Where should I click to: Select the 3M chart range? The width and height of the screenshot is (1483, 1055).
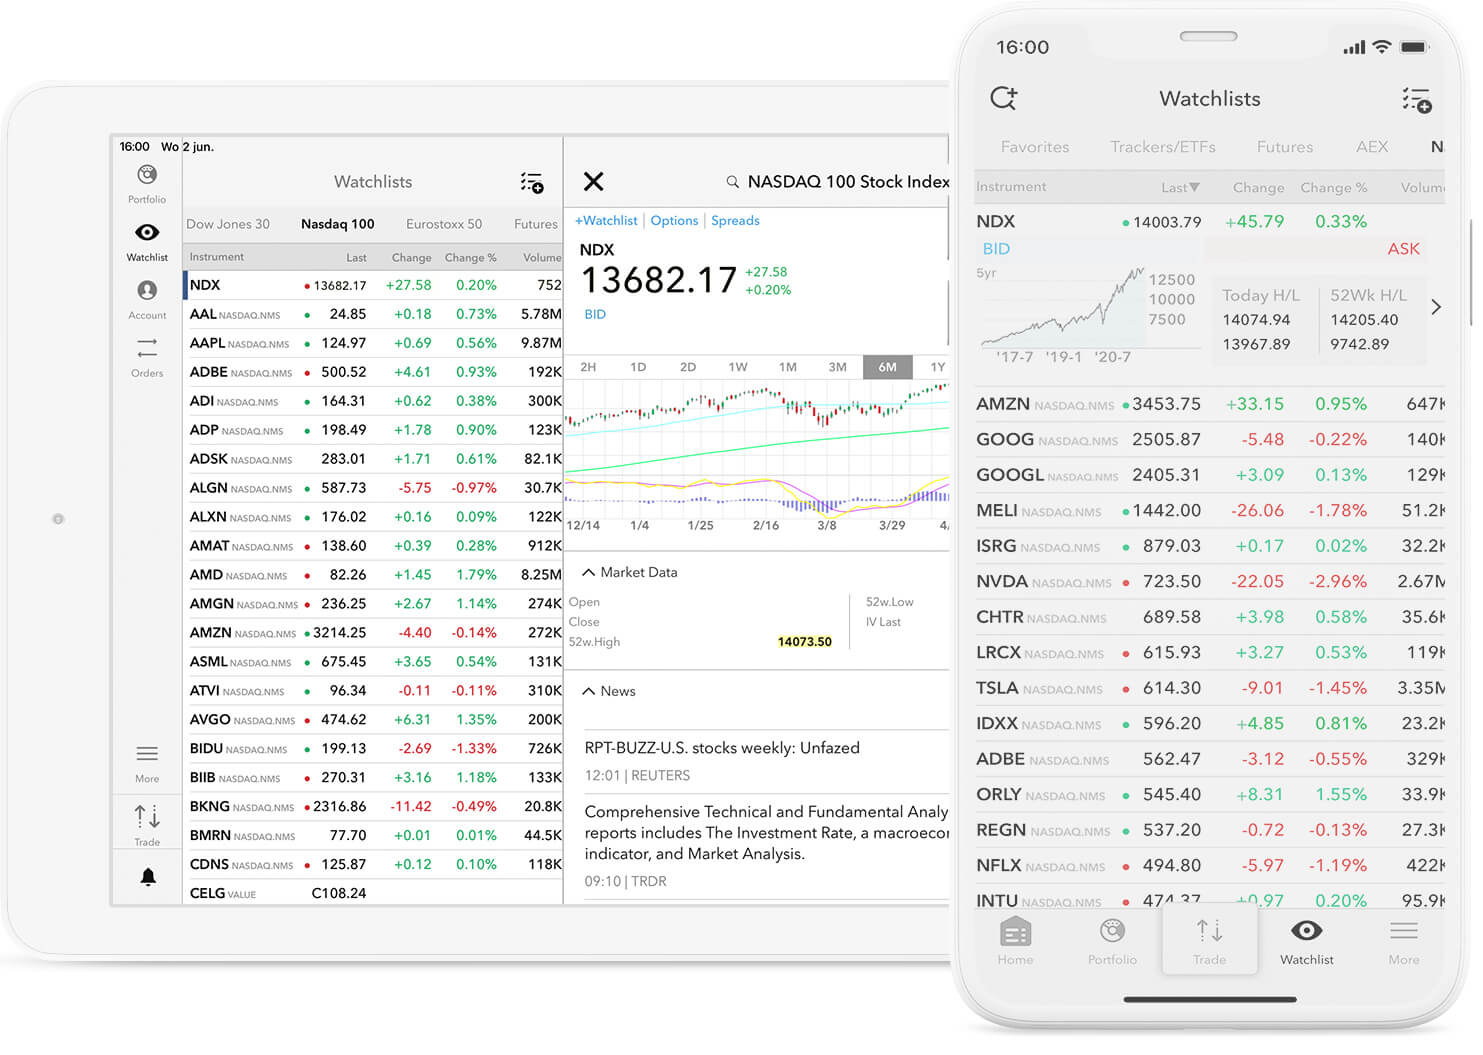(x=838, y=367)
